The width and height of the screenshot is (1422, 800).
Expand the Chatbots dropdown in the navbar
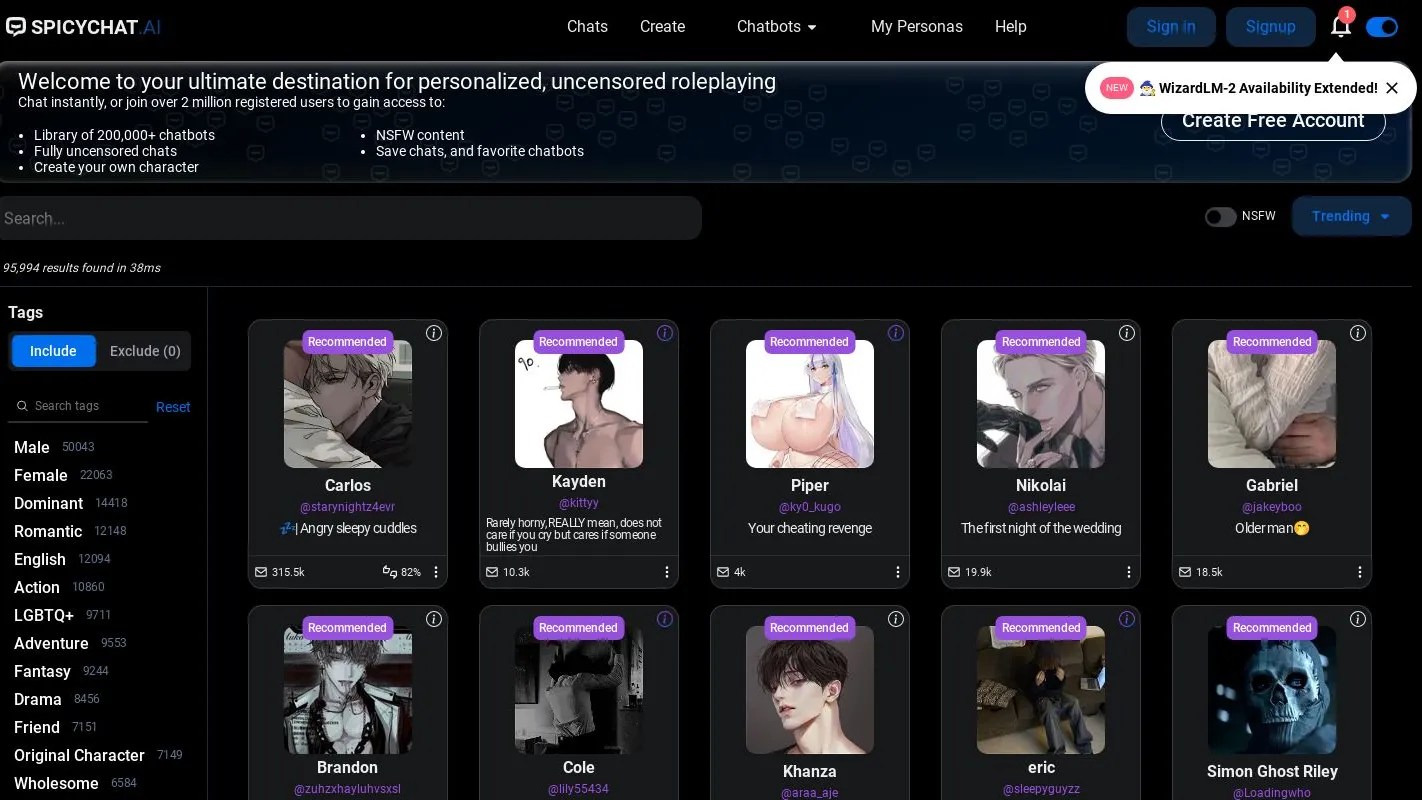(x=776, y=27)
